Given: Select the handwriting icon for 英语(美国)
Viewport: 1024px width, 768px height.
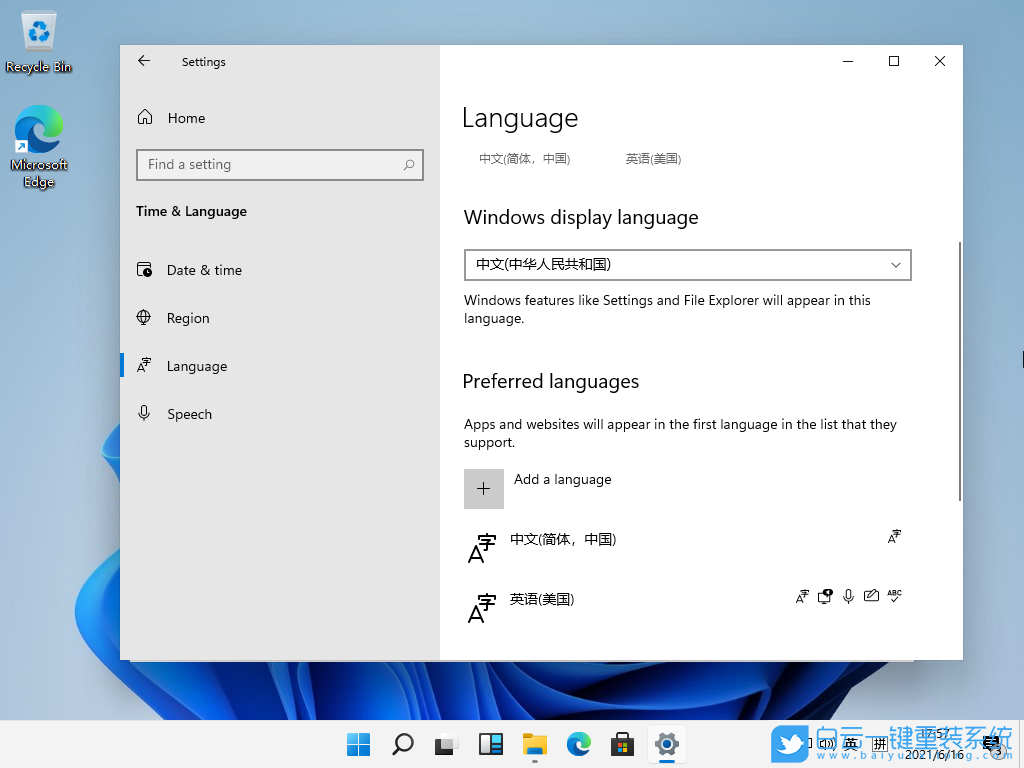Looking at the screenshot, I should click(x=871, y=596).
